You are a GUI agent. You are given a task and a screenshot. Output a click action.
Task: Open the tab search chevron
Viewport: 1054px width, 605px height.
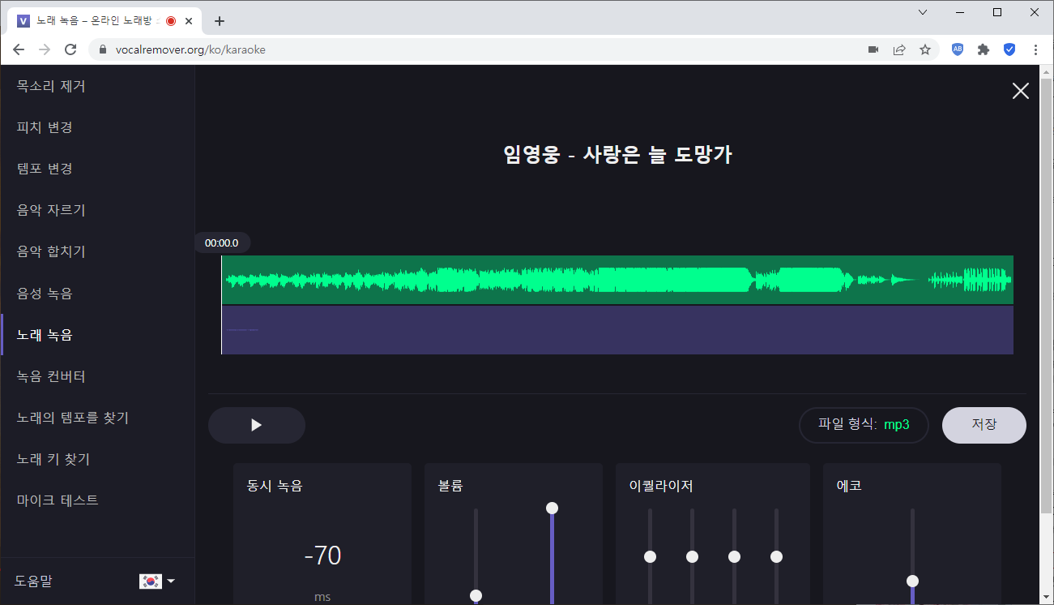coord(922,12)
